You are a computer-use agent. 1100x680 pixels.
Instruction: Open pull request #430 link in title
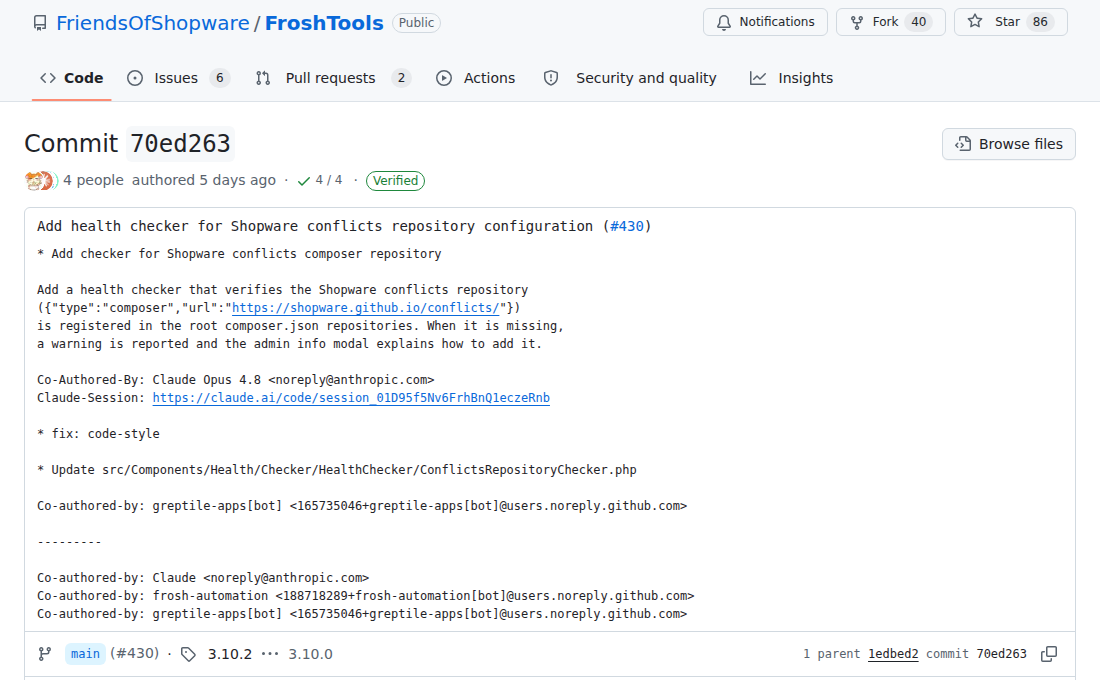point(626,226)
